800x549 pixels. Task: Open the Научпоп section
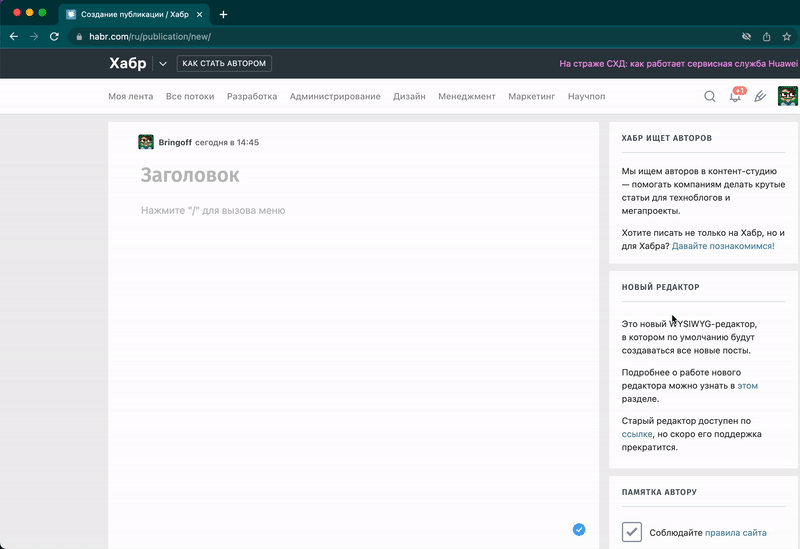tap(586, 96)
